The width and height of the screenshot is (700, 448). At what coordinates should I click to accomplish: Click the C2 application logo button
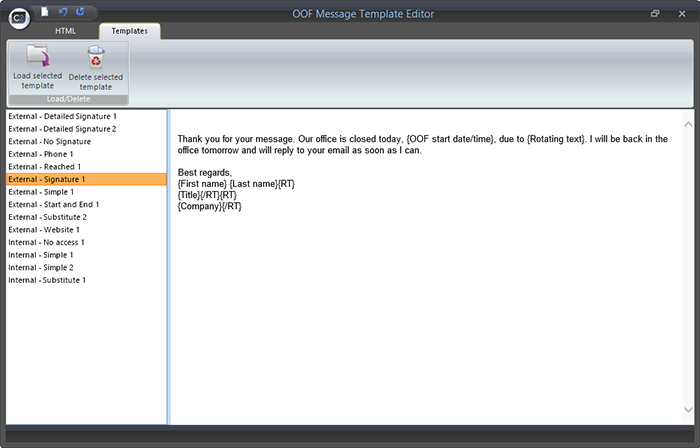[x=19, y=18]
